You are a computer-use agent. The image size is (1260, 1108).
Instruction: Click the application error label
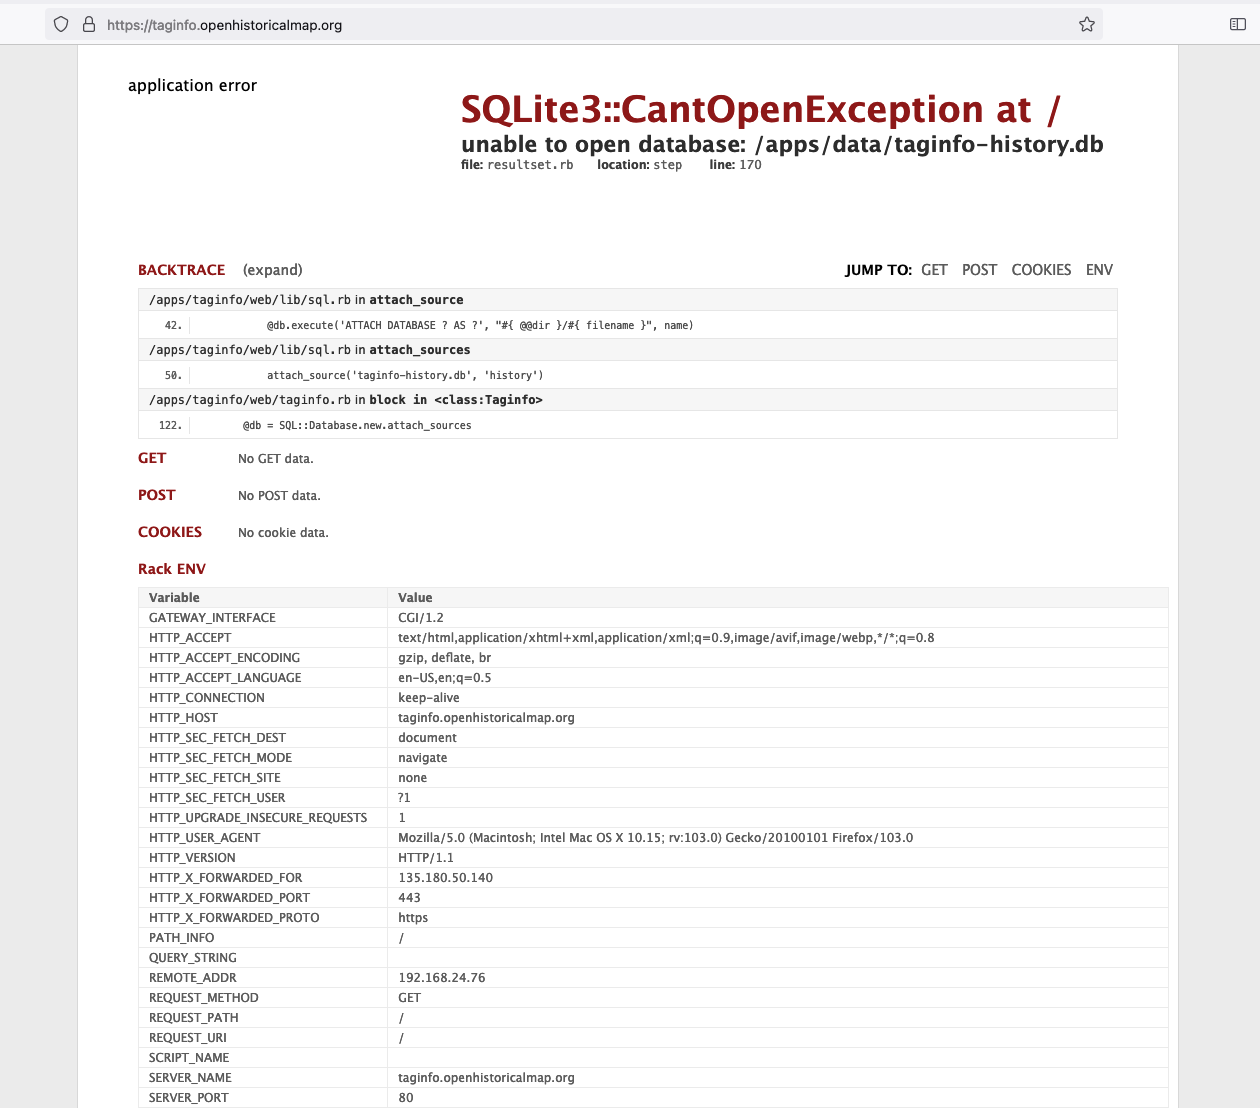(x=192, y=86)
